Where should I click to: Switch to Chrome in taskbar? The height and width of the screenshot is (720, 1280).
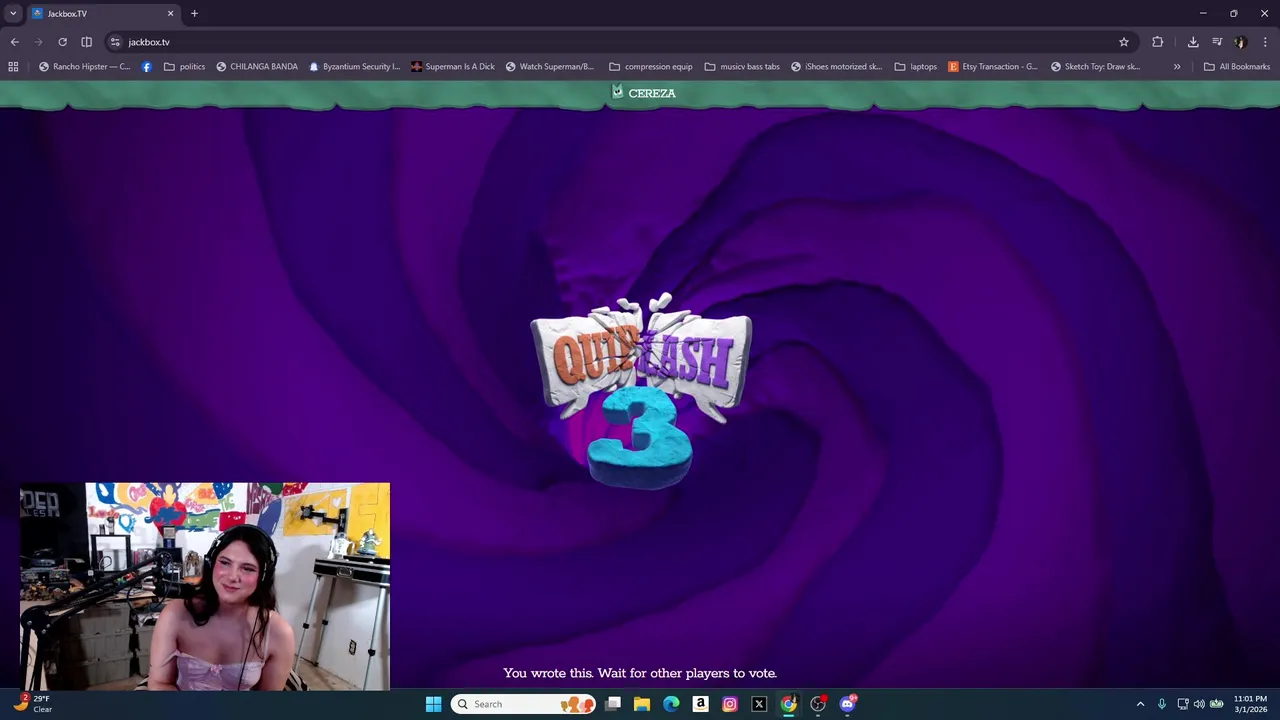point(789,704)
